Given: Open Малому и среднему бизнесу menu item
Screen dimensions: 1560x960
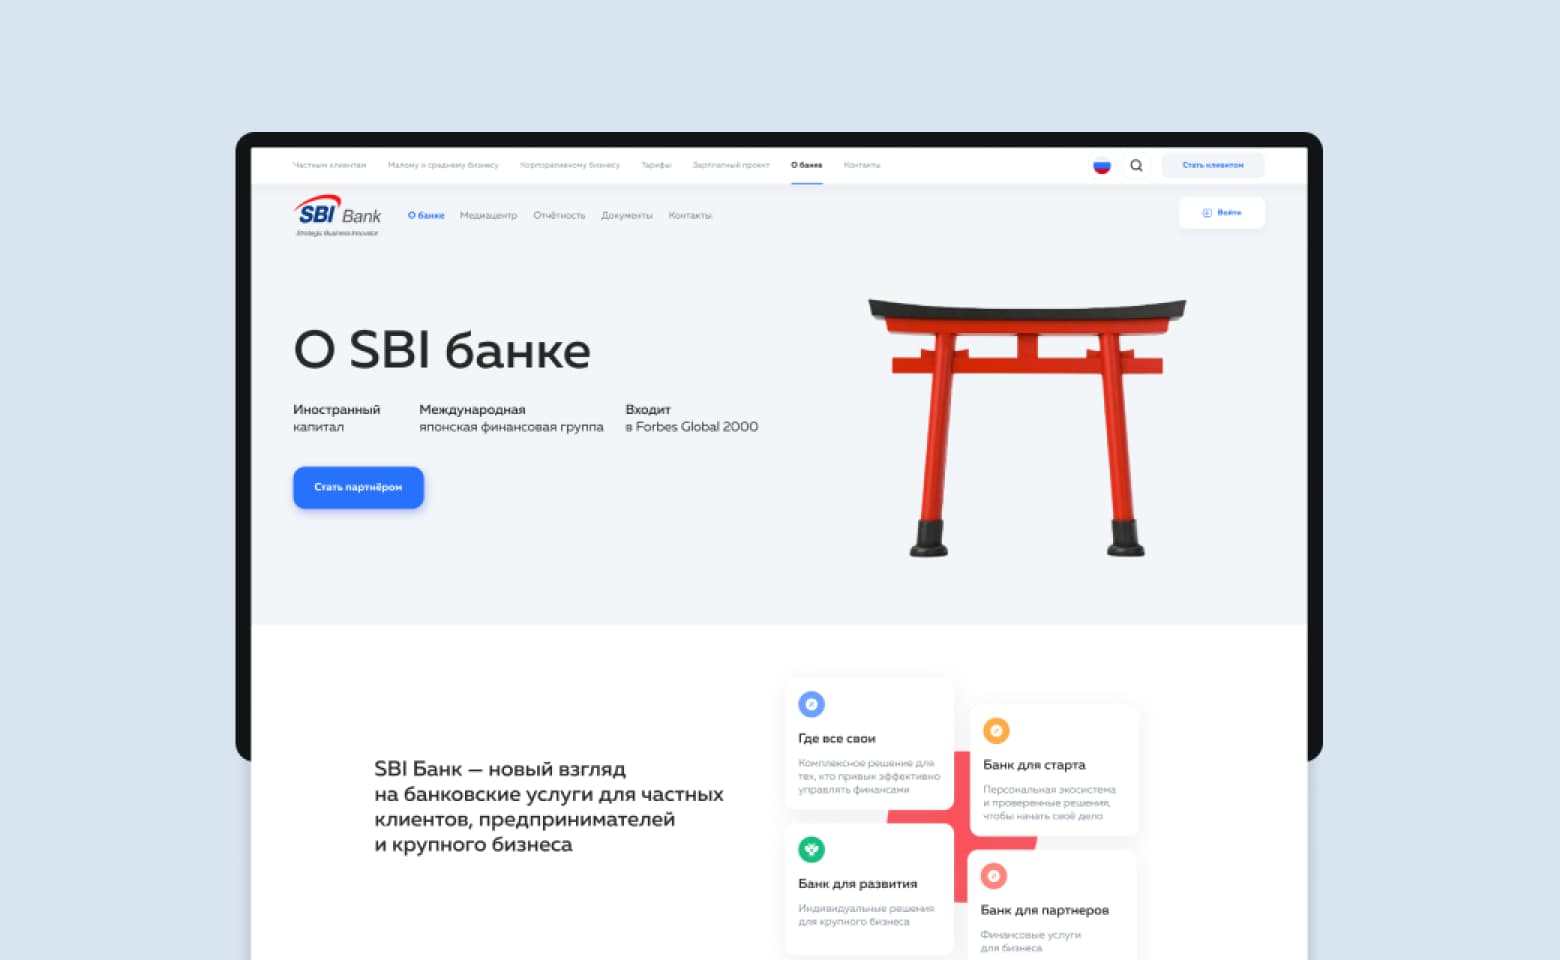Looking at the screenshot, I should pyautogui.click(x=443, y=165).
